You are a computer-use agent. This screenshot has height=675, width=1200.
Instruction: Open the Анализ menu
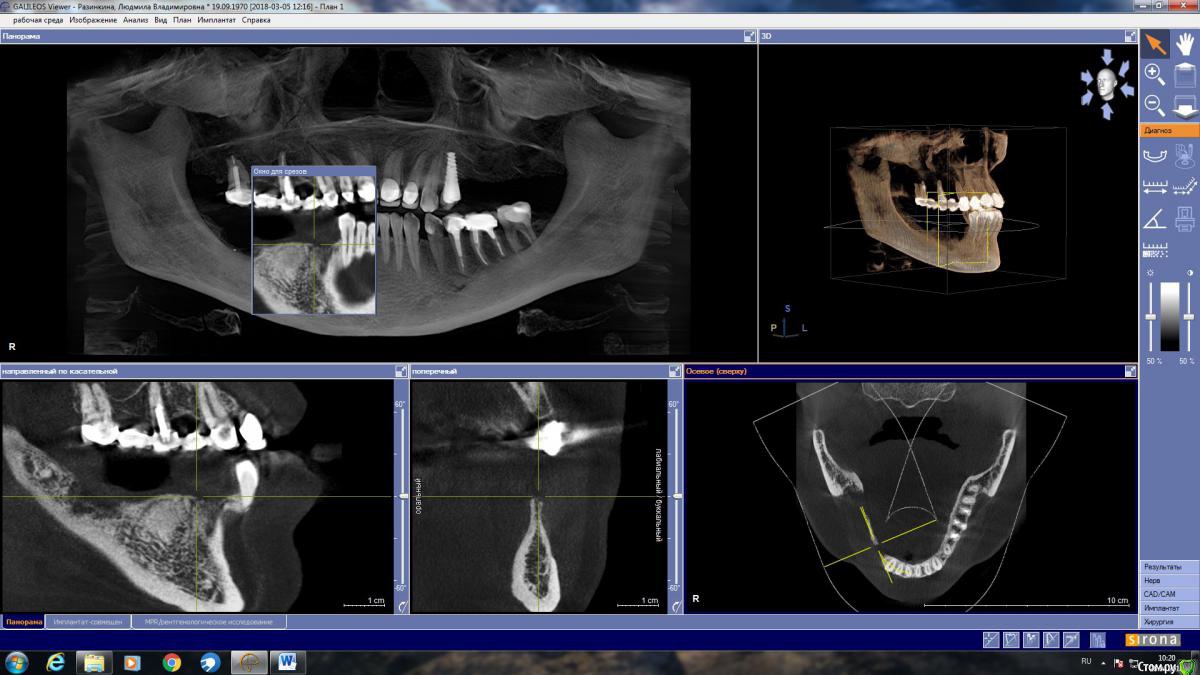[x=135, y=20]
